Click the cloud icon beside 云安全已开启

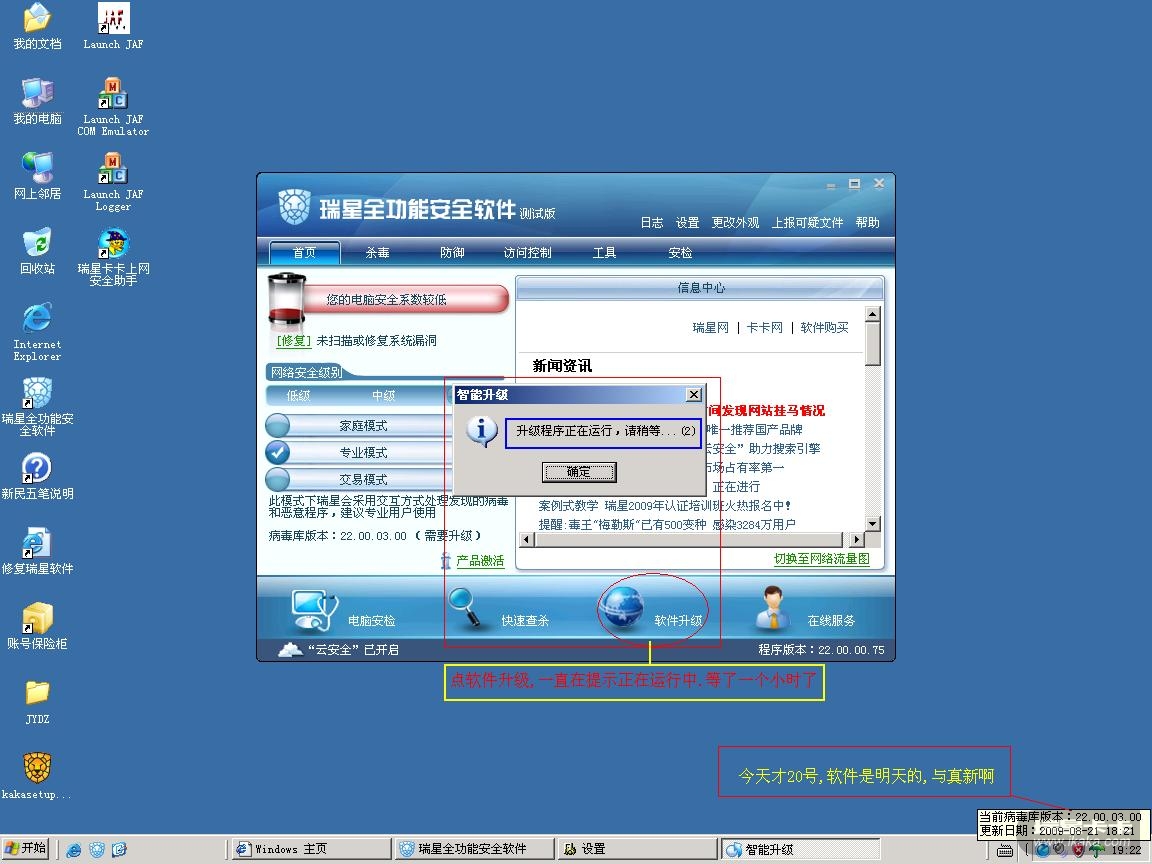click(290, 649)
